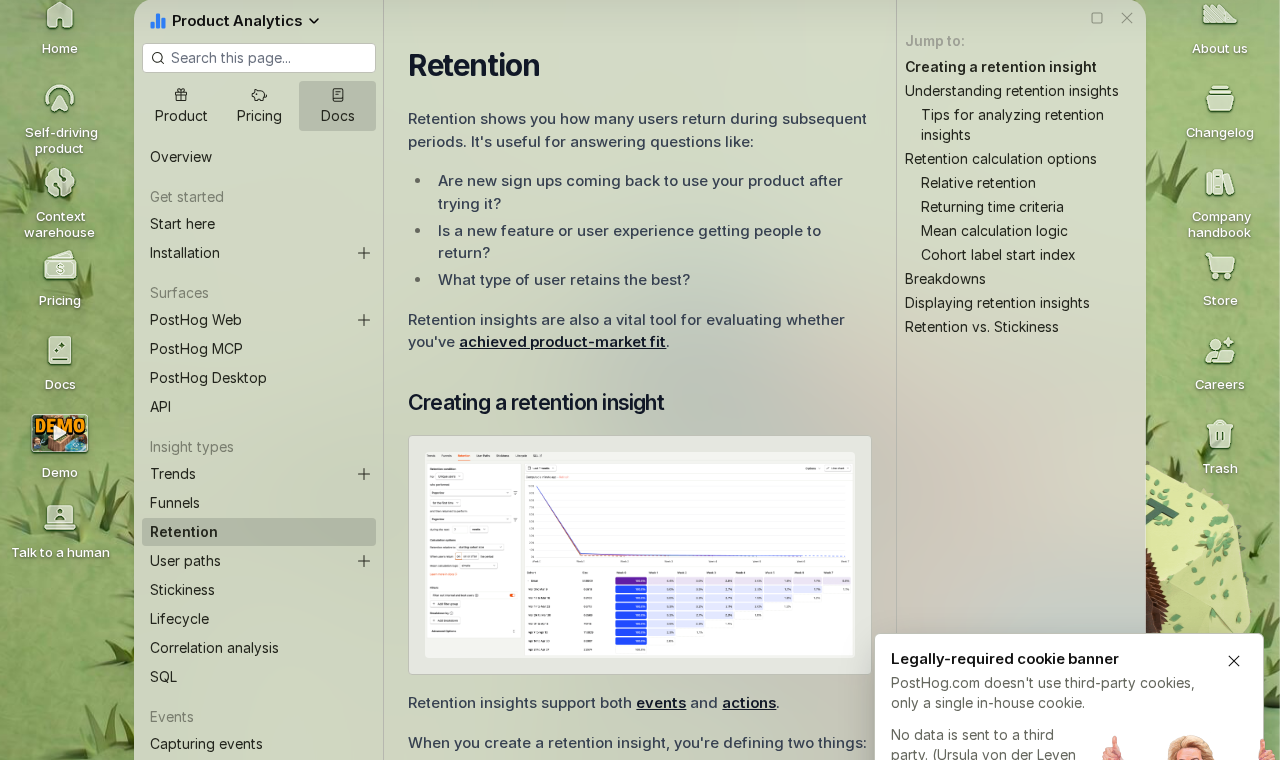
Task: Open the Funnels sidebar item
Action: 259,503
